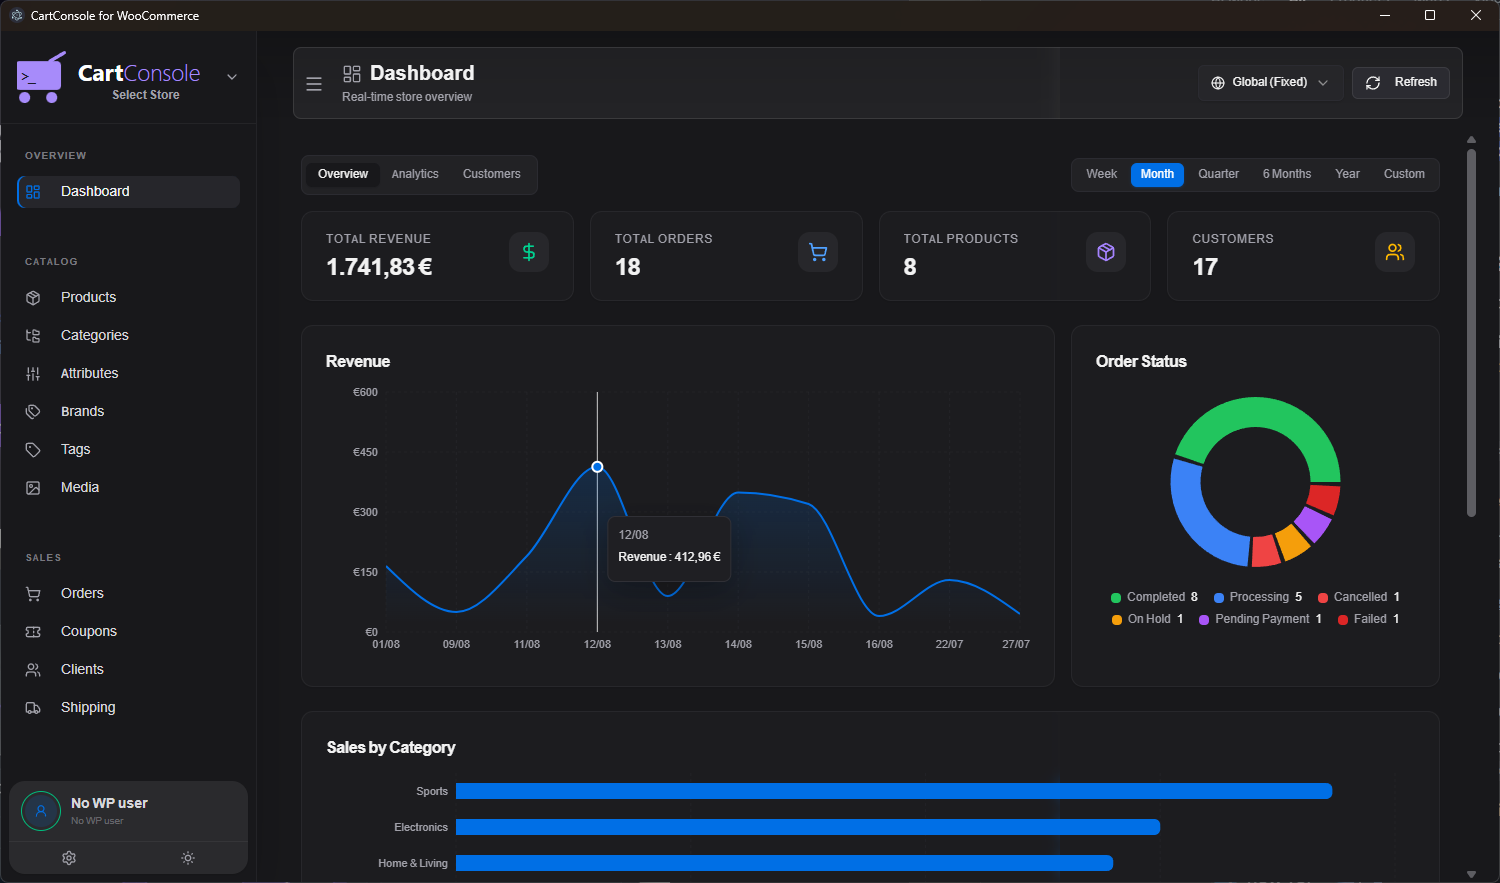Minimize the CartConsole window
Image resolution: width=1500 pixels, height=883 pixels.
tap(1385, 15)
